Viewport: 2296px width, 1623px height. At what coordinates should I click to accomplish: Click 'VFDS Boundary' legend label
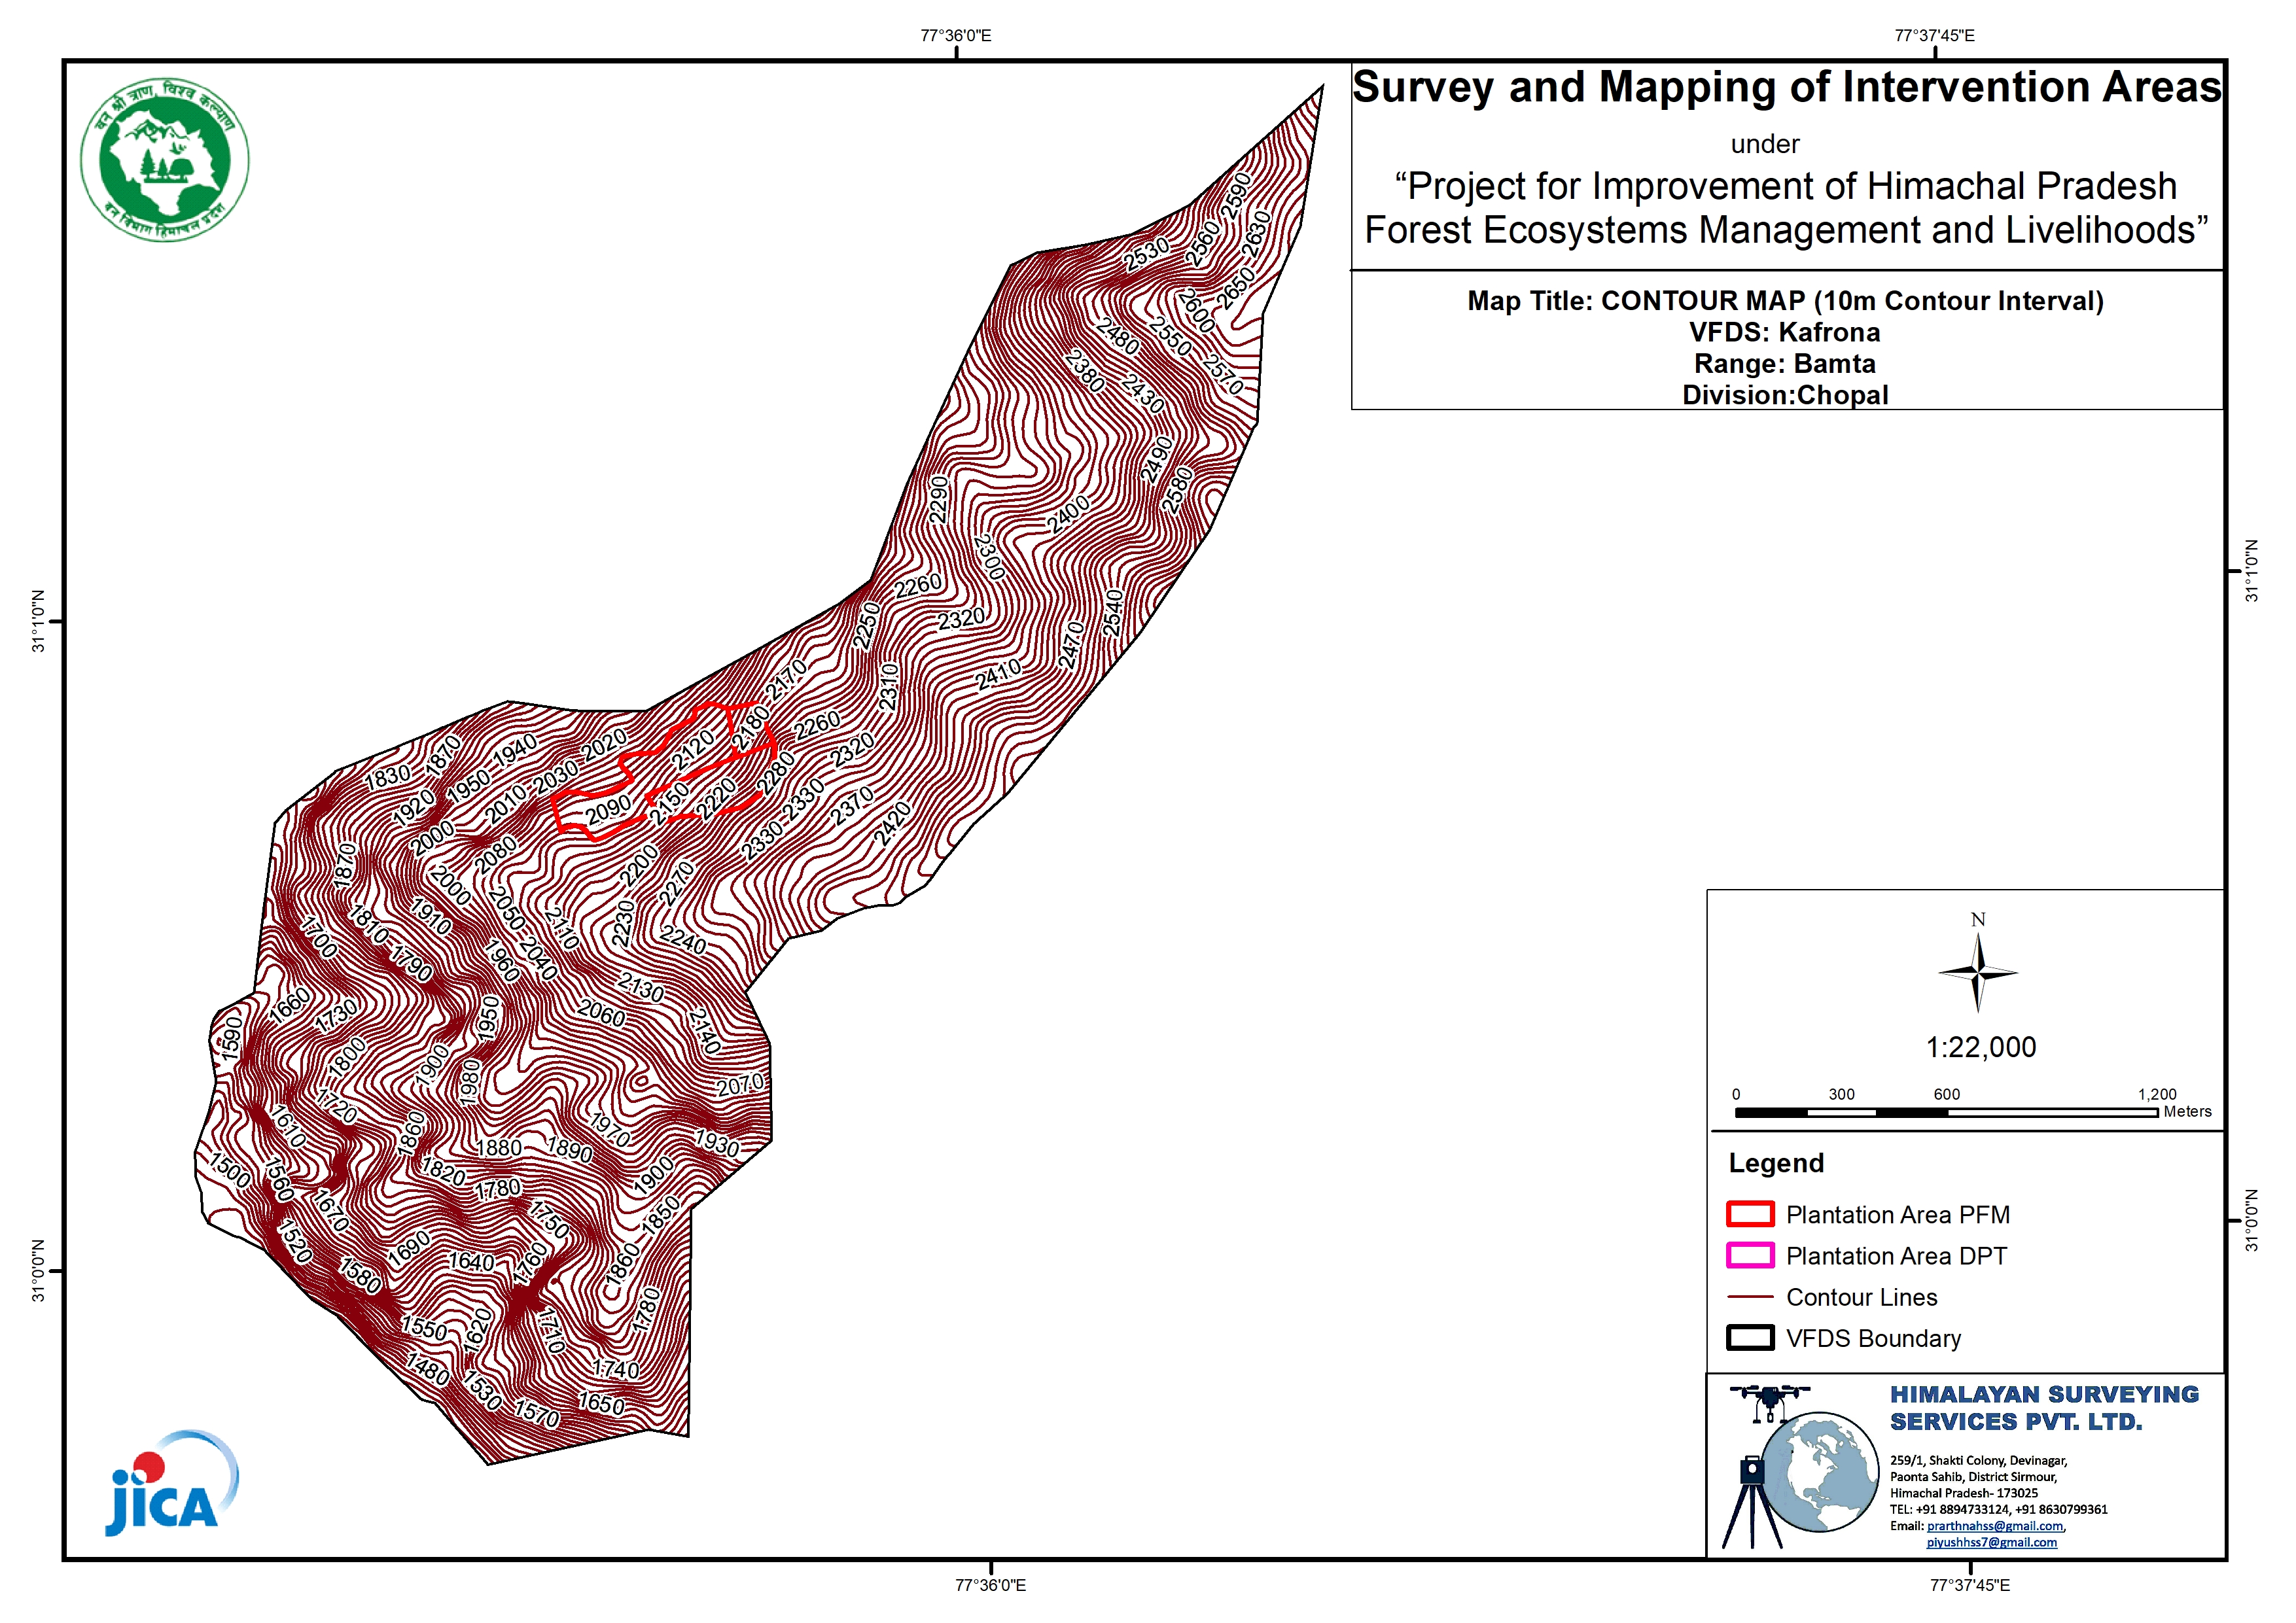pos(1873,1339)
